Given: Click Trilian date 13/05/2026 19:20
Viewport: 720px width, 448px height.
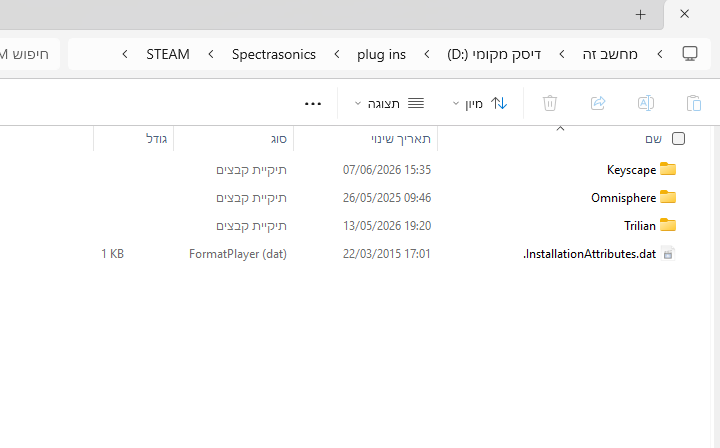Looking at the screenshot, I should point(387,226).
